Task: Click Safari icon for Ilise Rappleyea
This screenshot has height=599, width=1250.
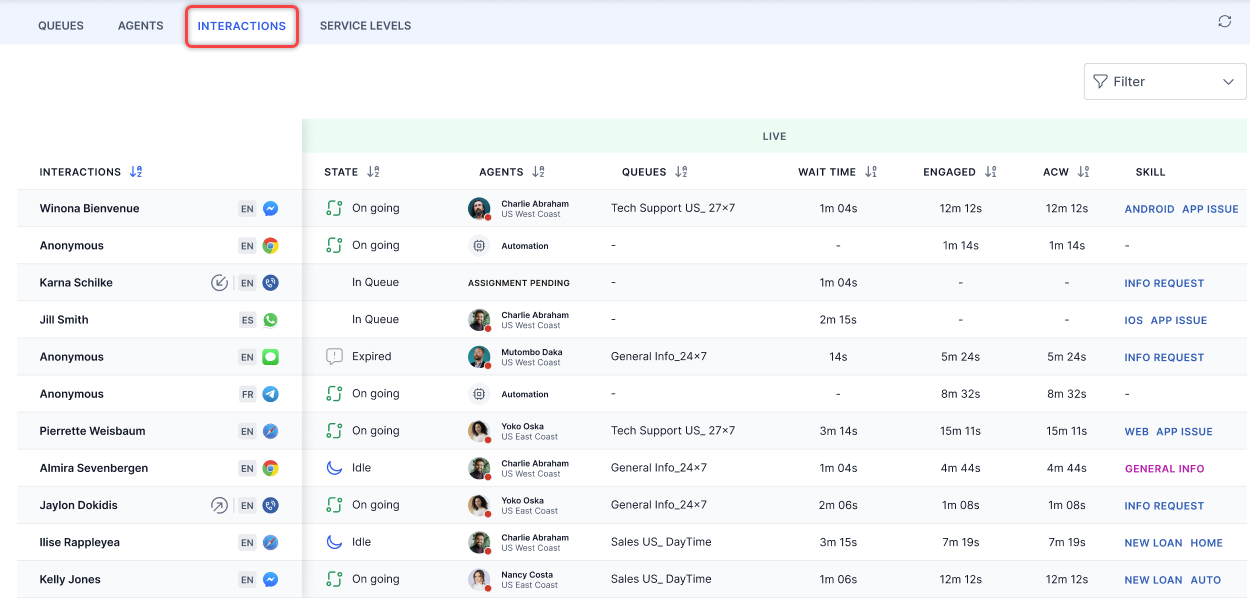Action: (270, 542)
